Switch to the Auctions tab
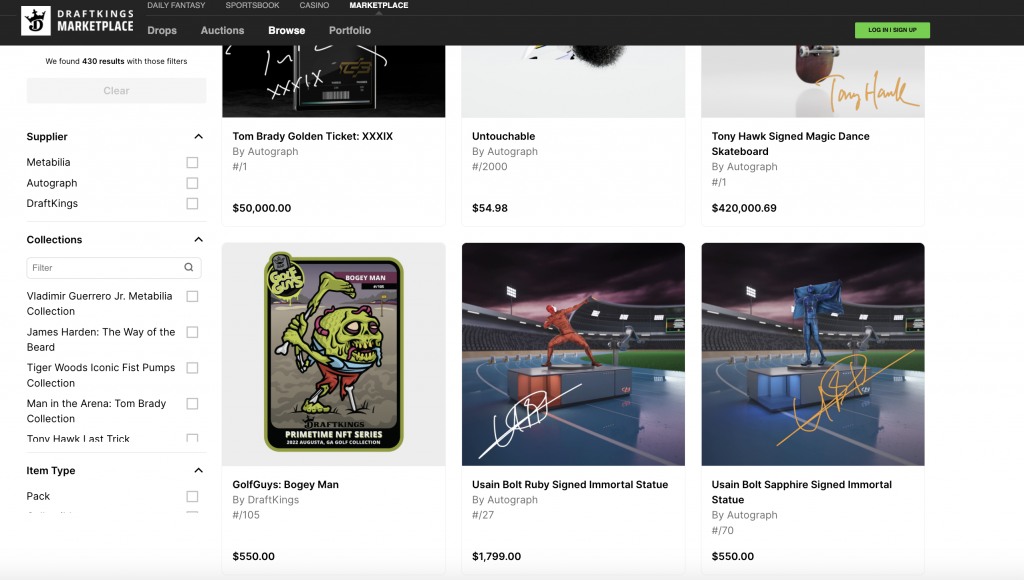This screenshot has width=1024, height=580. click(222, 30)
